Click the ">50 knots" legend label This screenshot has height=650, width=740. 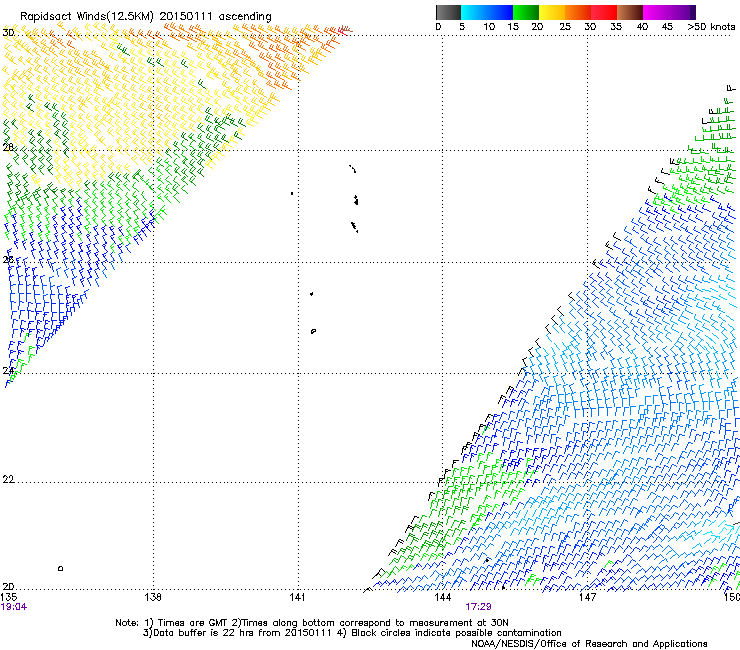(711, 27)
